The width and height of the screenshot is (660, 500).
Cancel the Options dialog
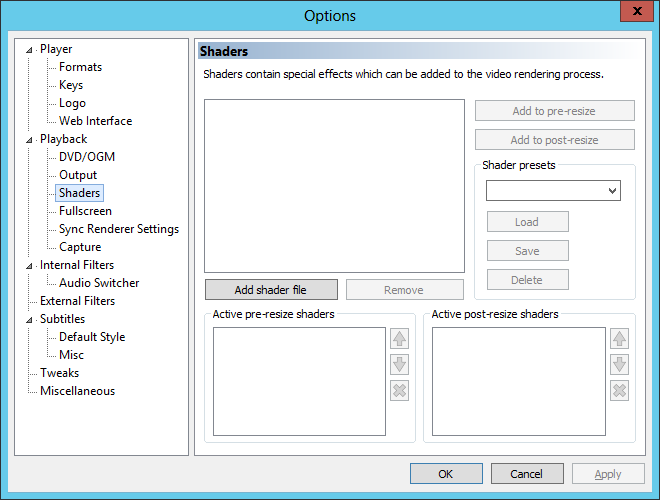point(526,474)
